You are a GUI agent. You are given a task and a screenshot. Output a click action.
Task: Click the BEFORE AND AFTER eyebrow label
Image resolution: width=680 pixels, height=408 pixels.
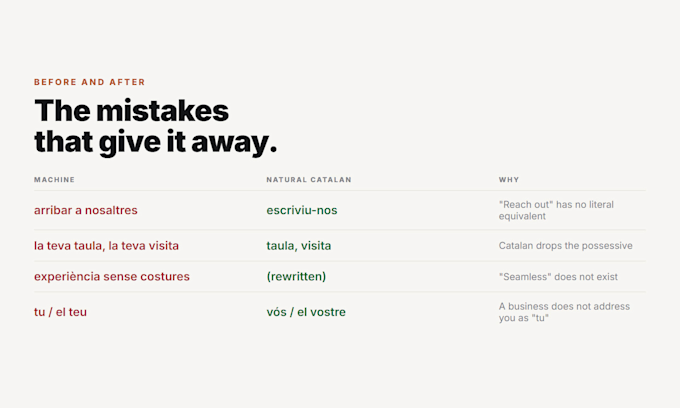click(x=89, y=82)
